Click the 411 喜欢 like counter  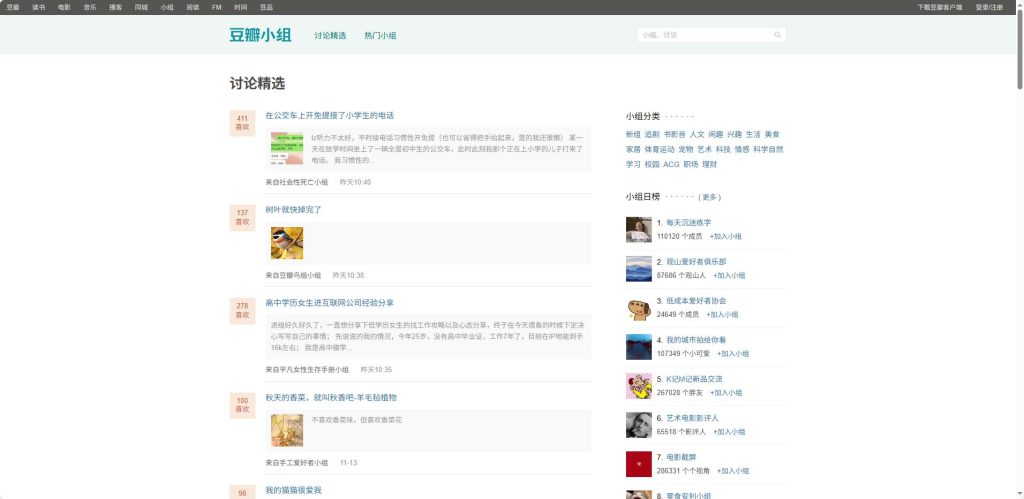click(242, 123)
